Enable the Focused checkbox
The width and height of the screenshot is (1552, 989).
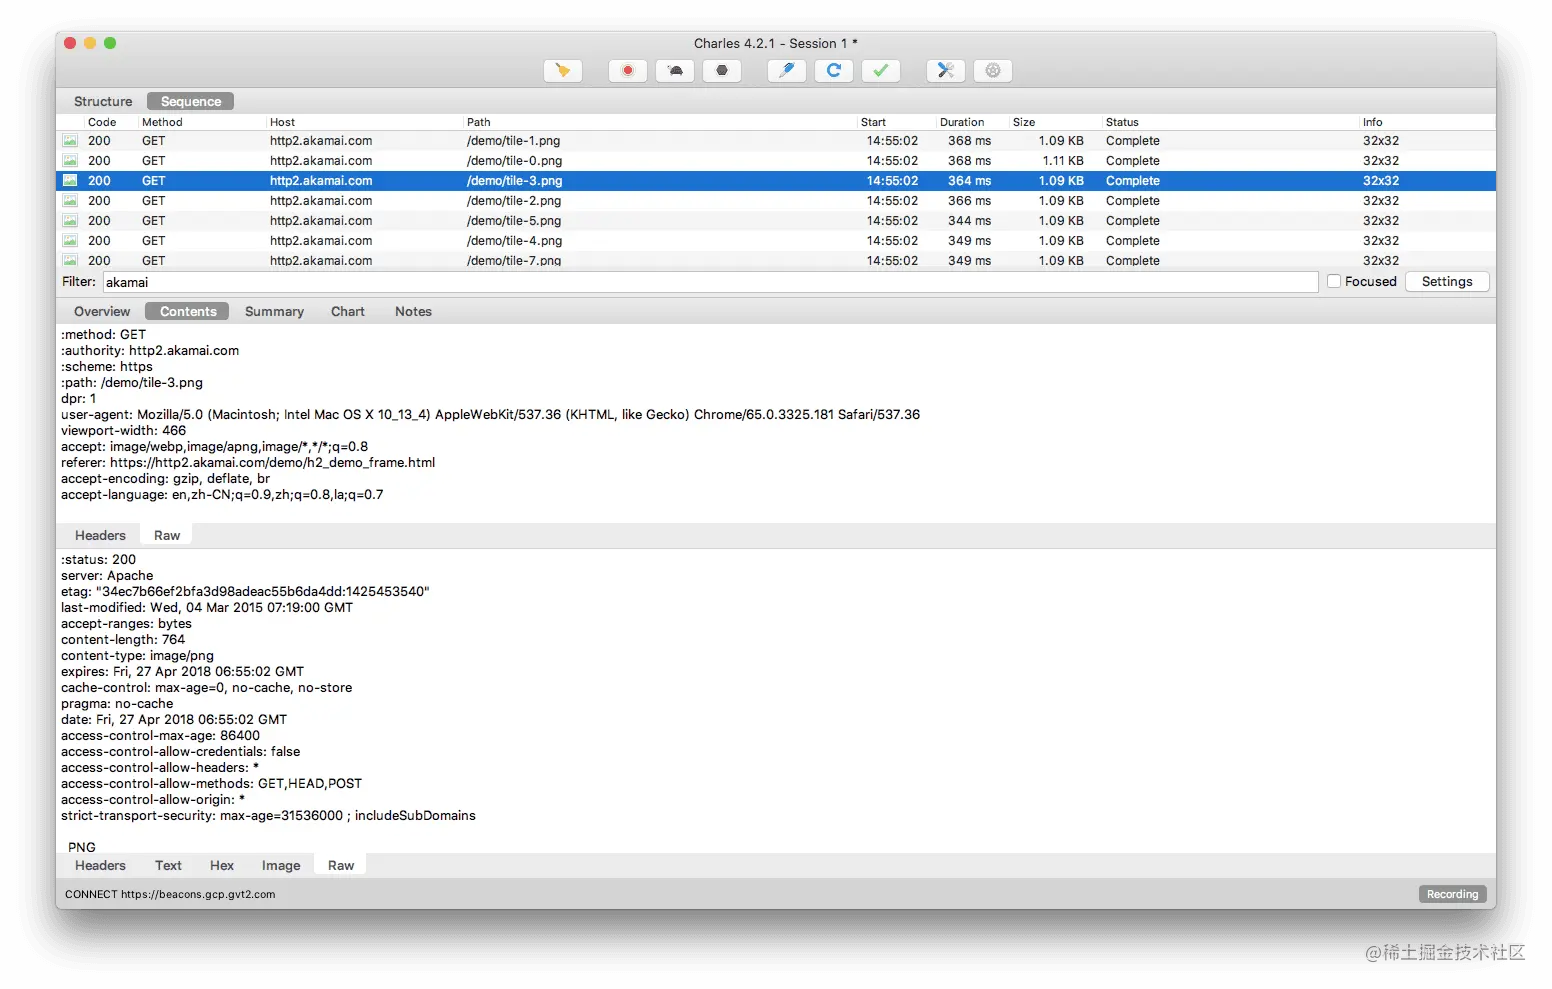pos(1334,282)
